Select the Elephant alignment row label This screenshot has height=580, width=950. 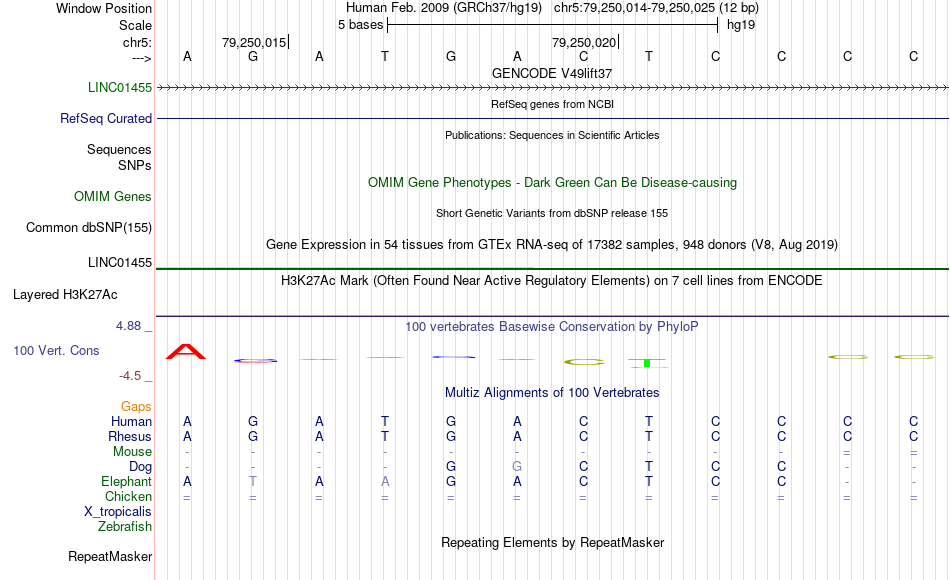(x=127, y=482)
